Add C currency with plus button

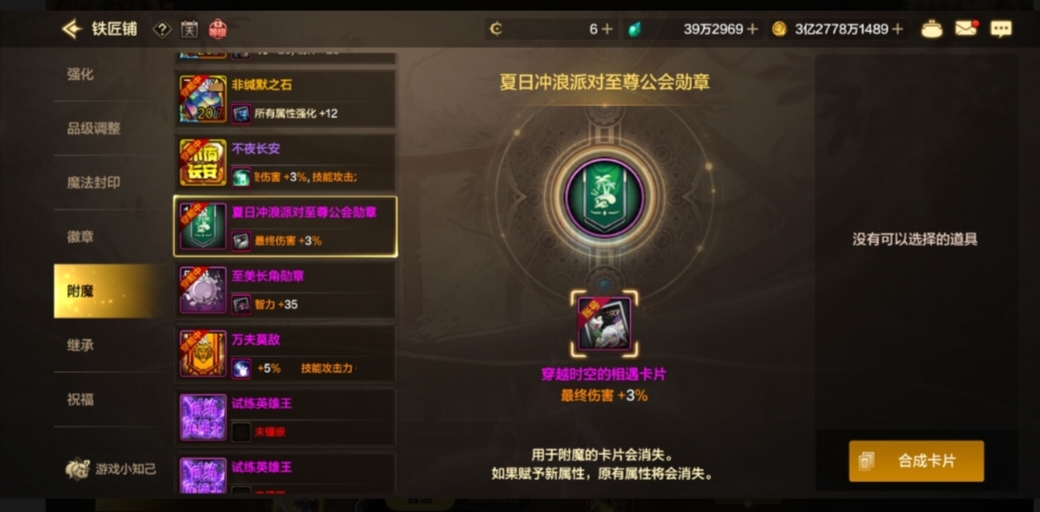point(606,29)
